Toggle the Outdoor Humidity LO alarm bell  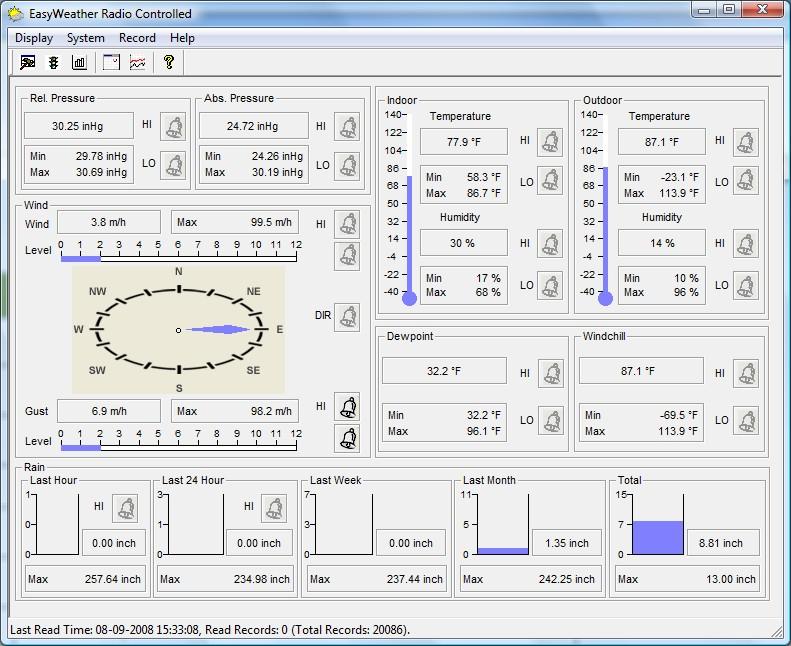[x=746, y=286]
